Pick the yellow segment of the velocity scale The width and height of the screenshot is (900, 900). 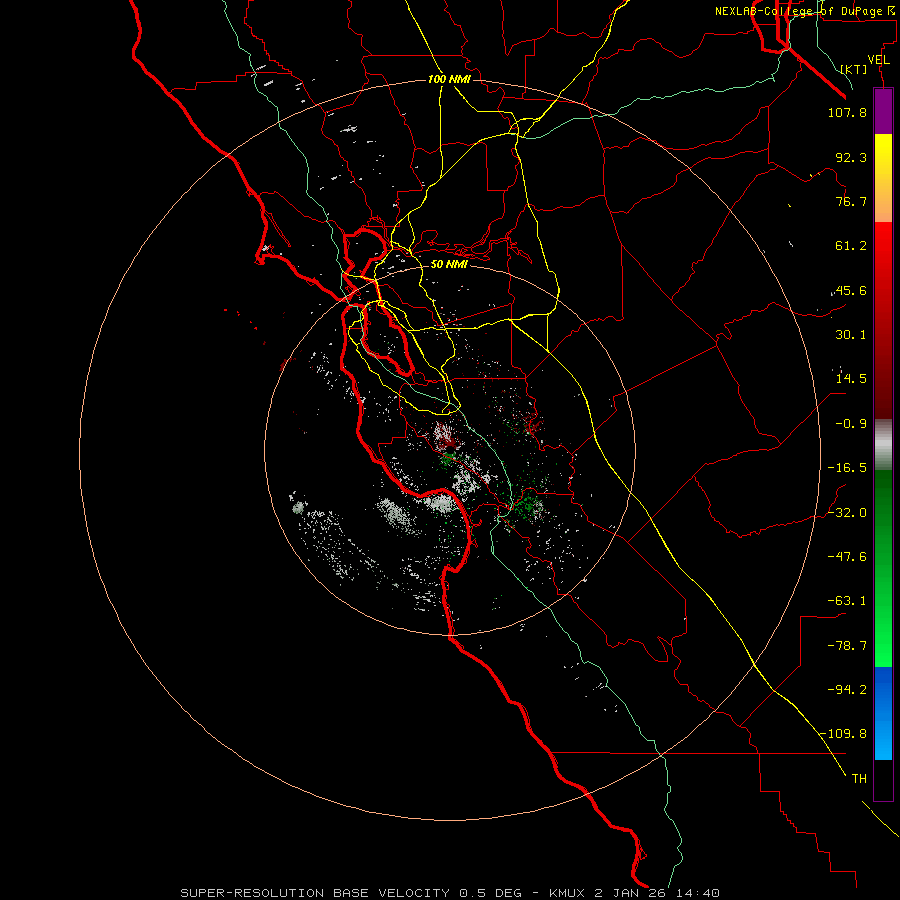tap(883, 178)
